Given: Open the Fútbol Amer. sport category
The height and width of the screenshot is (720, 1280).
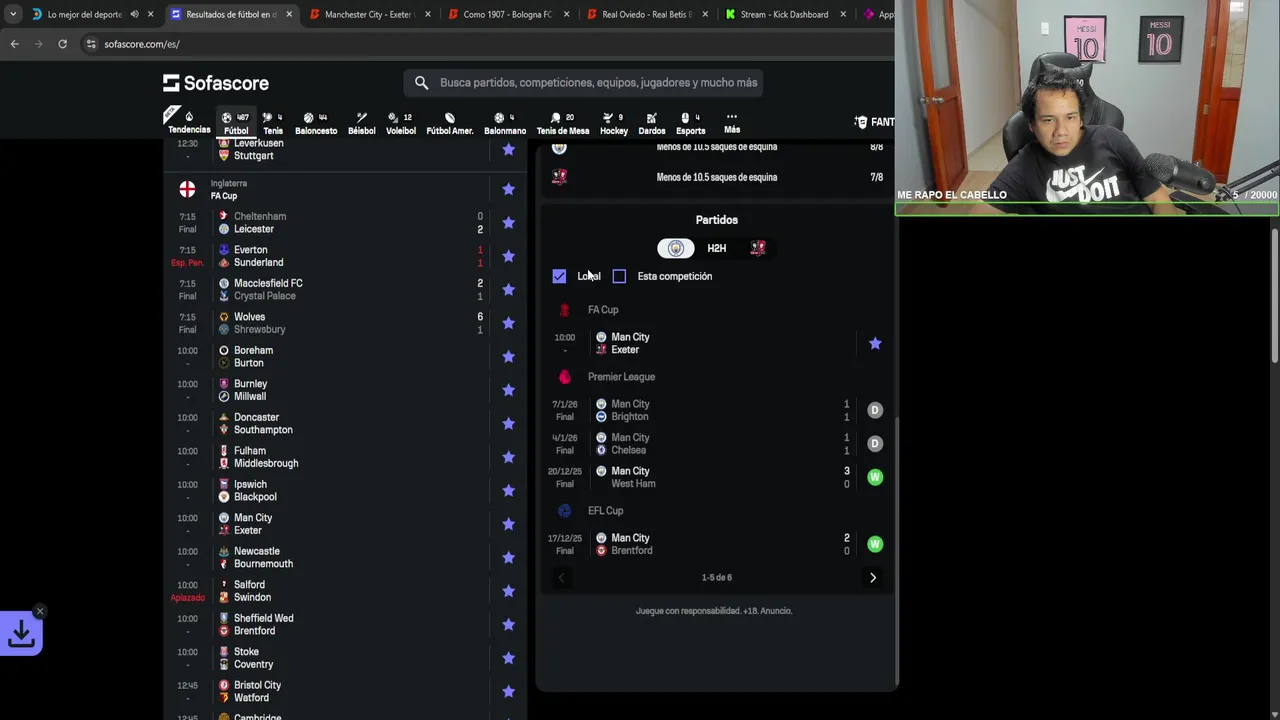Looking at the screenshot, I should click(x=450, y=123).
